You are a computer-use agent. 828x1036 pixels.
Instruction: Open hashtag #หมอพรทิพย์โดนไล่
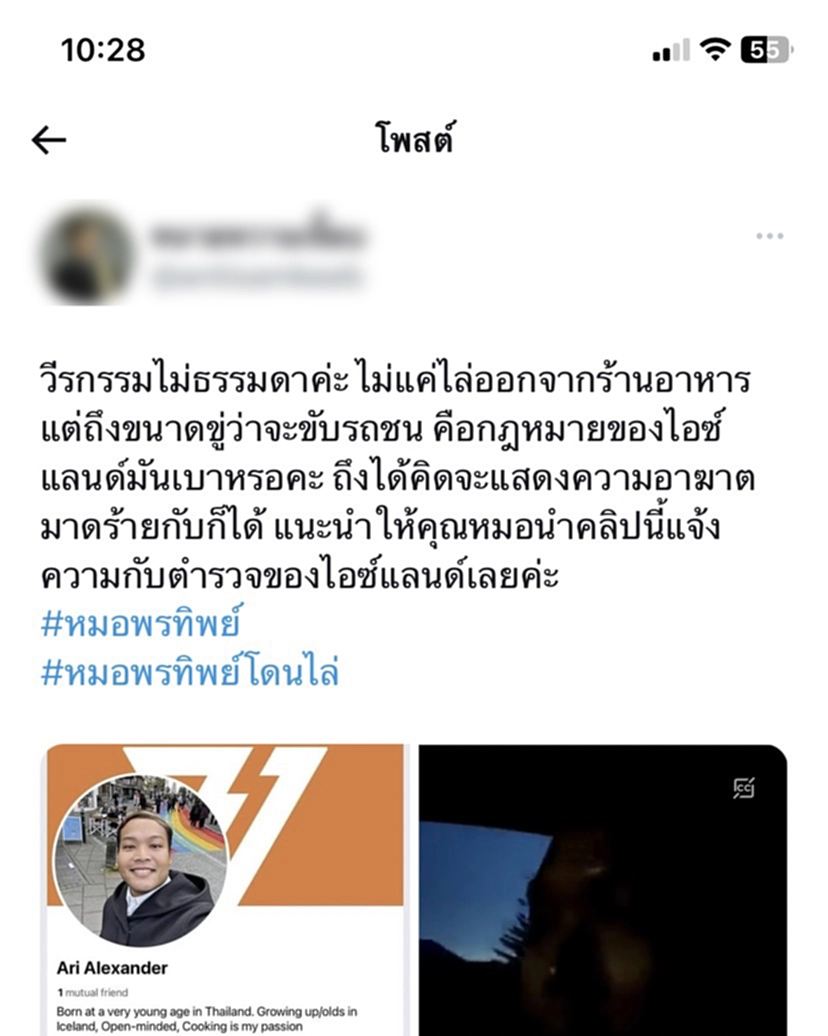pyautogui.click(x=190, y=672)
